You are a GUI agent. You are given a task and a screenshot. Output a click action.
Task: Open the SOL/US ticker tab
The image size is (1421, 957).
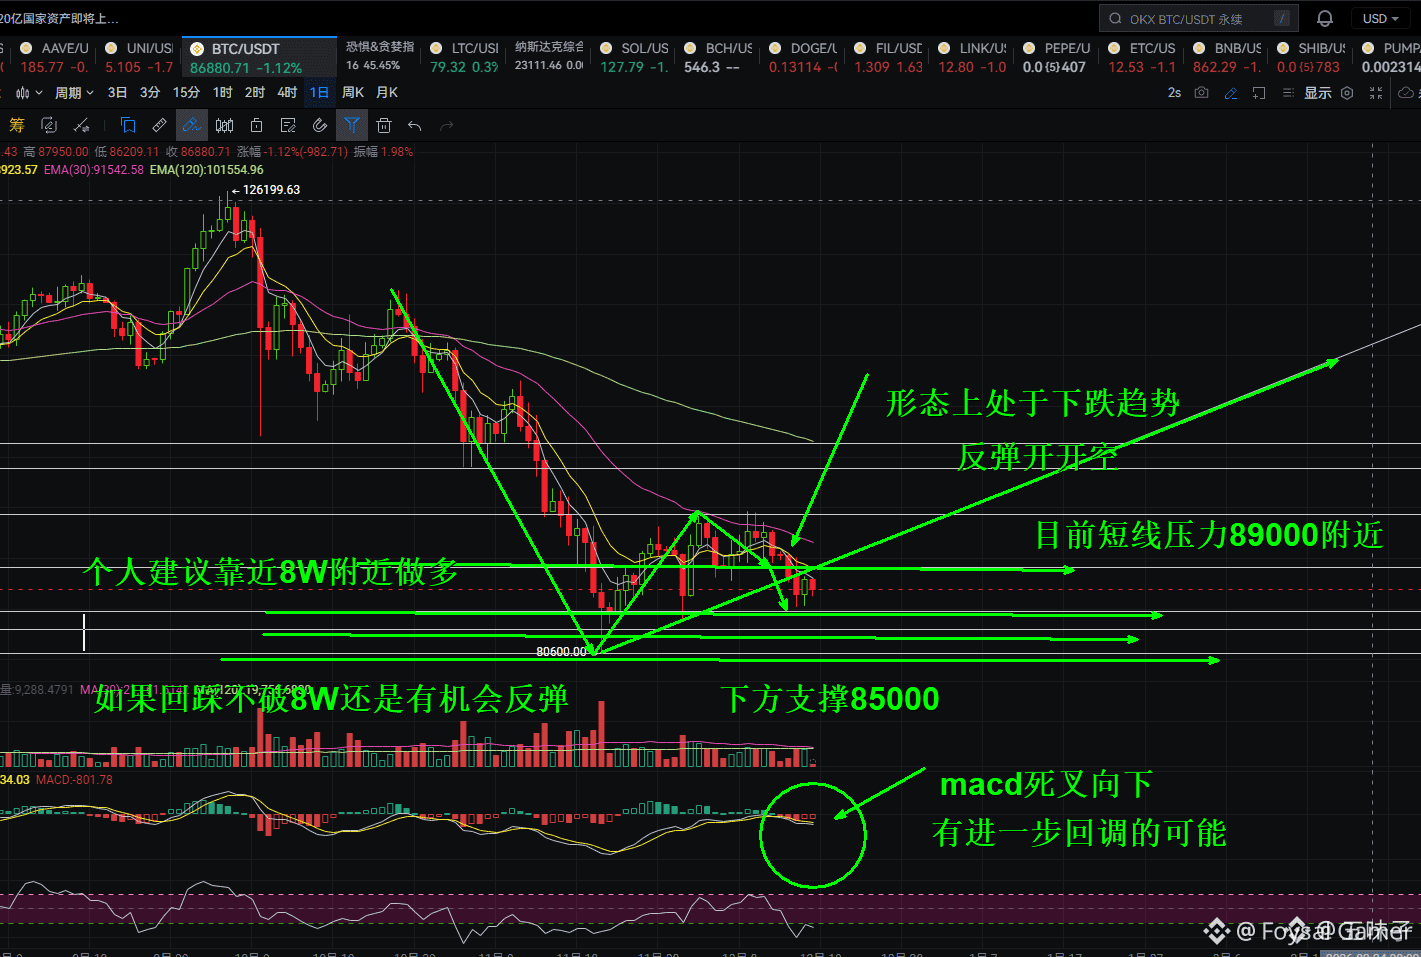[x=634, y=57]
